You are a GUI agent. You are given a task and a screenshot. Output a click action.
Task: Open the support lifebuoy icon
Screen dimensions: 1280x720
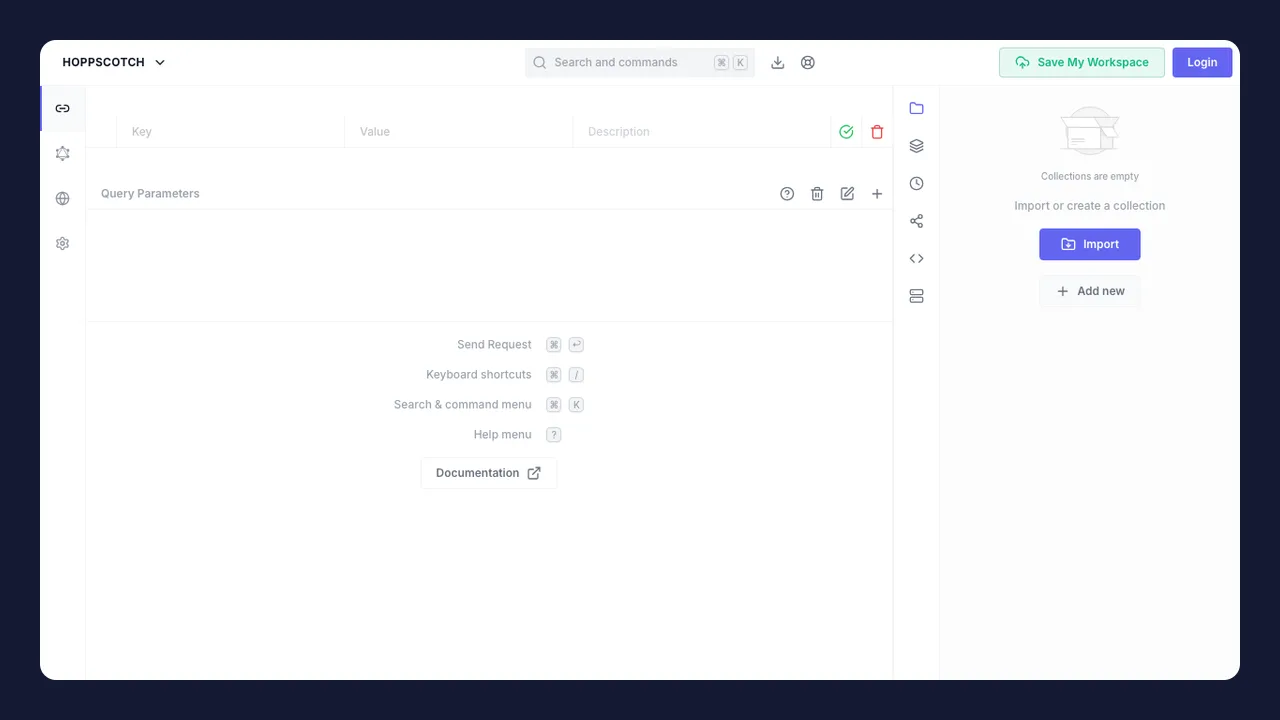pos(808,62)
